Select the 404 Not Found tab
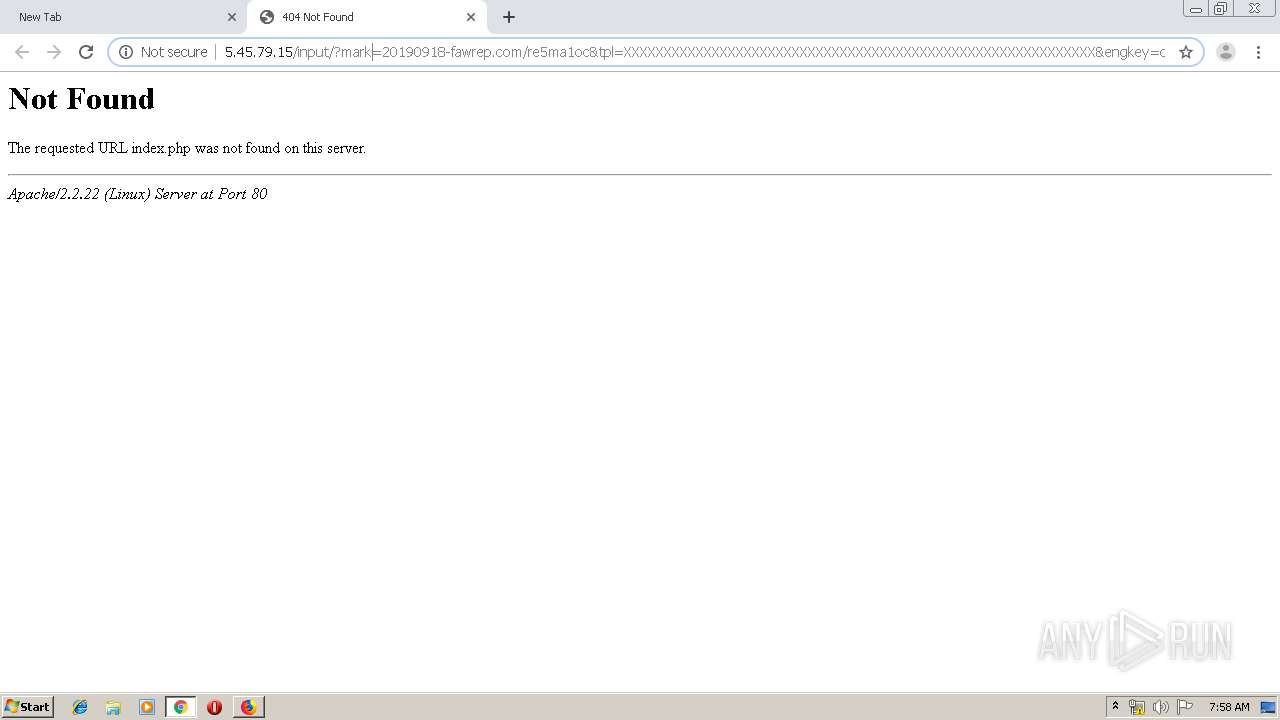The image size is (1280, 720). pos(367,17)
